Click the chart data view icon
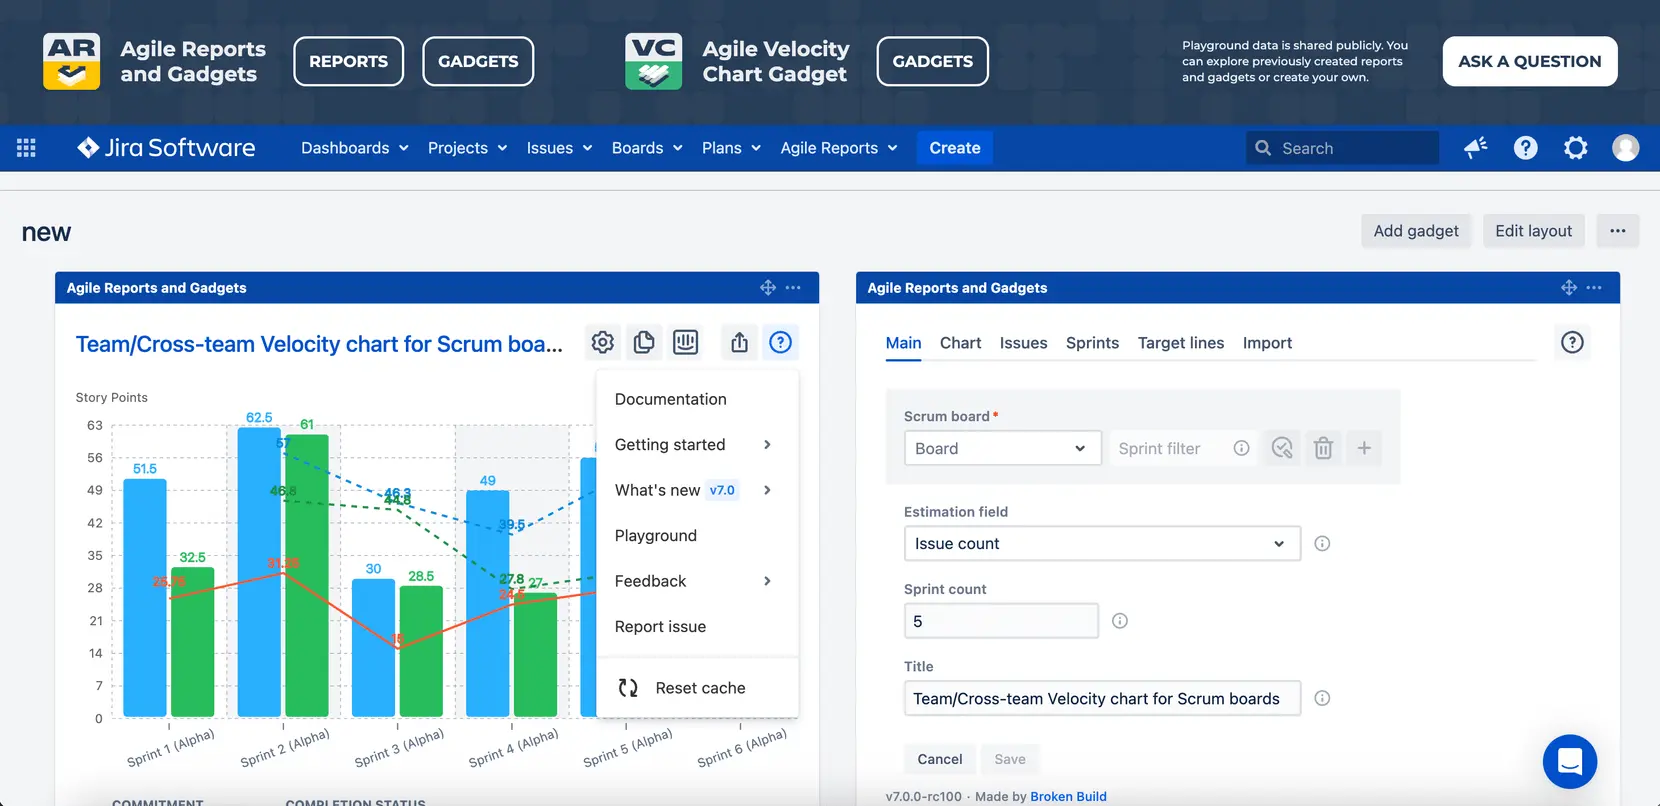 pyautogui.click(x=685, y=343)
